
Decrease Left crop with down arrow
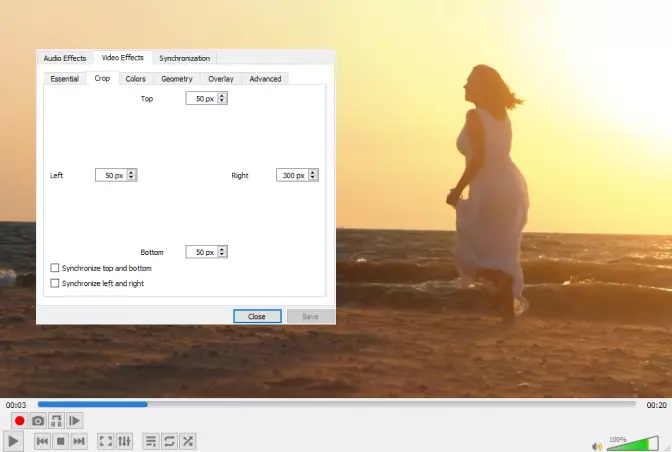click(131, 178)
